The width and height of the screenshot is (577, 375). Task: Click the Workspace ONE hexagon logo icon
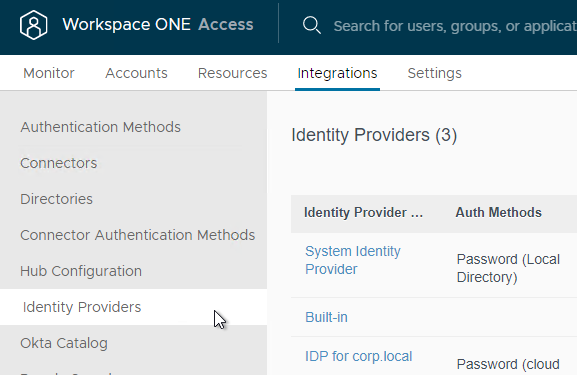pyautogui.click(x=33, y=25)
